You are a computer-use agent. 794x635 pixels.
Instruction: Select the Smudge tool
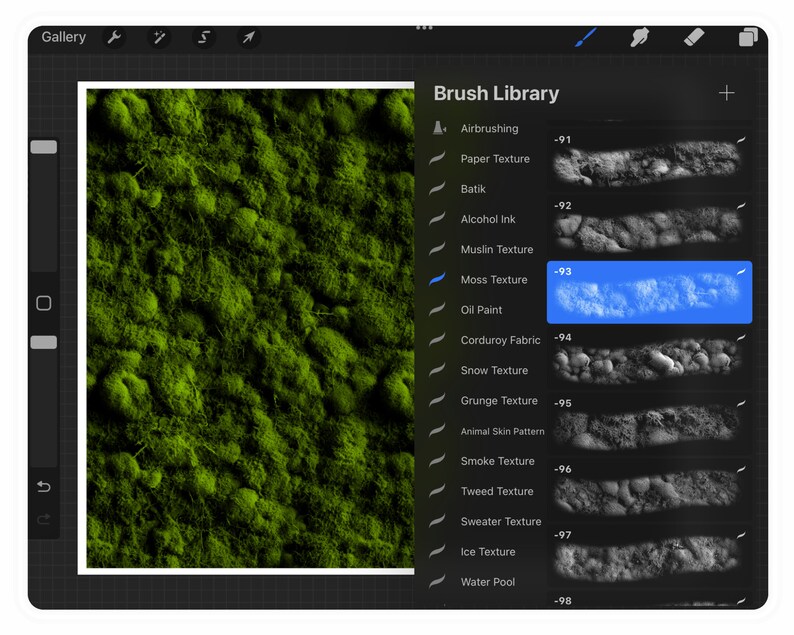pos(640,37)
